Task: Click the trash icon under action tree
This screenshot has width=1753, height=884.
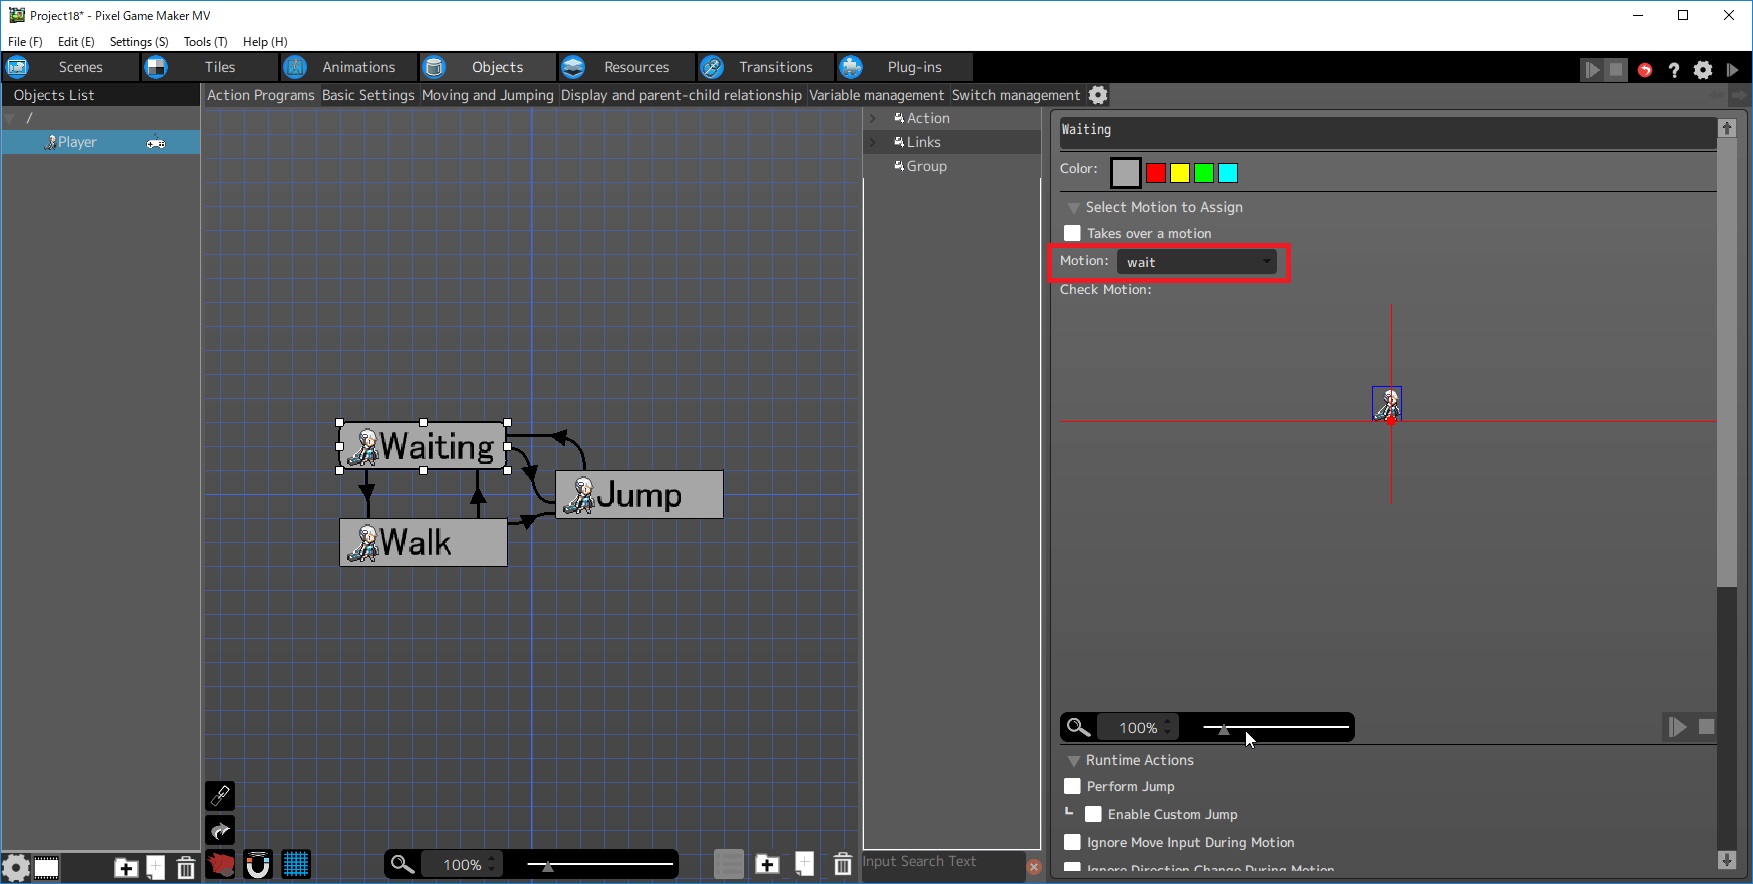Action: tap(843, 864)
